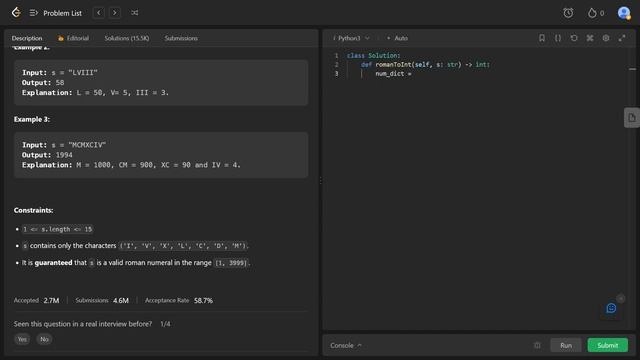The image size is (640, 360).
Task: Toggle the Auto setting in editor
Action: click(398, 38)
